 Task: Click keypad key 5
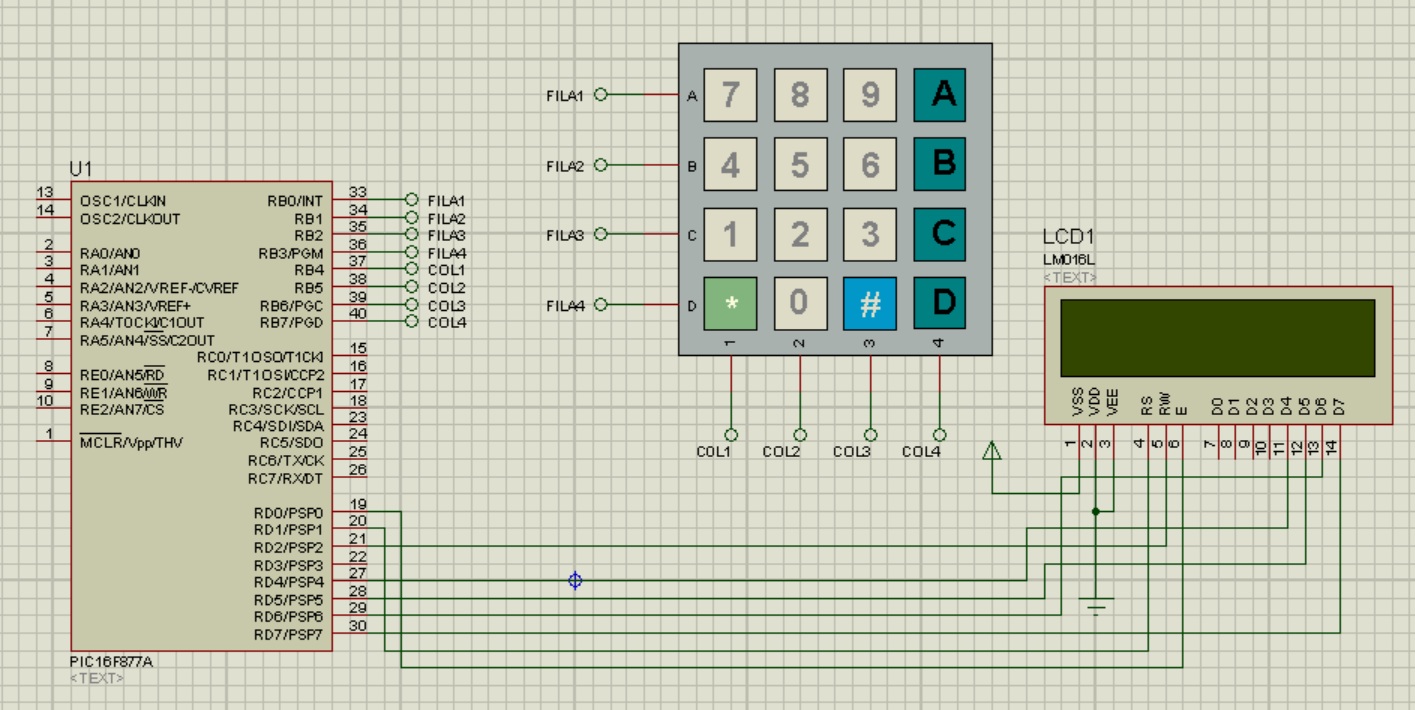pyautogui.click(x=800, y=165)
